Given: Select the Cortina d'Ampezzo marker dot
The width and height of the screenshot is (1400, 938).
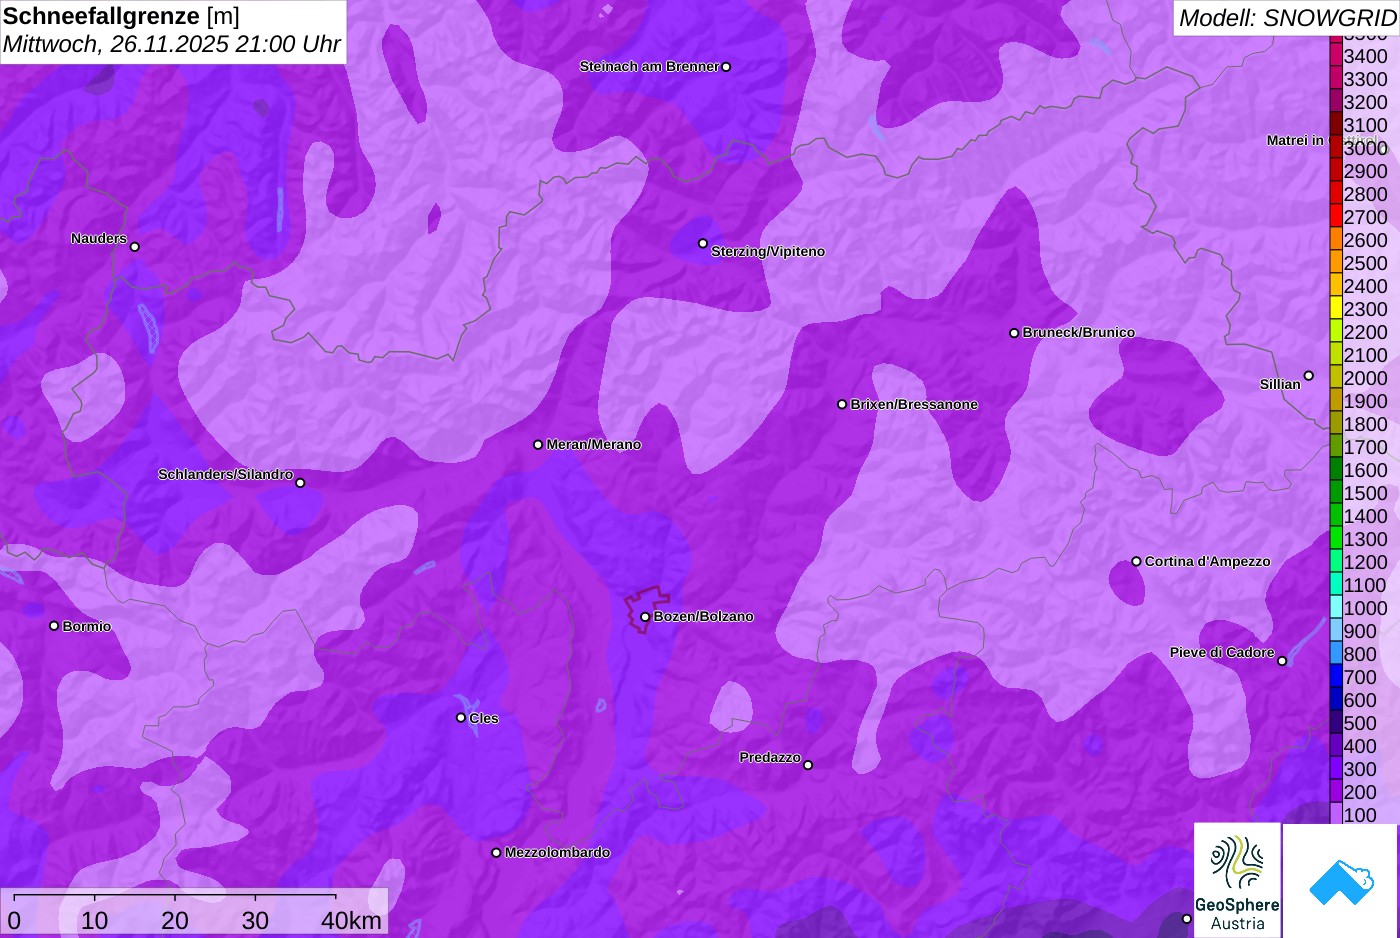Looking at the screenshot, I should click(1136, 561).
